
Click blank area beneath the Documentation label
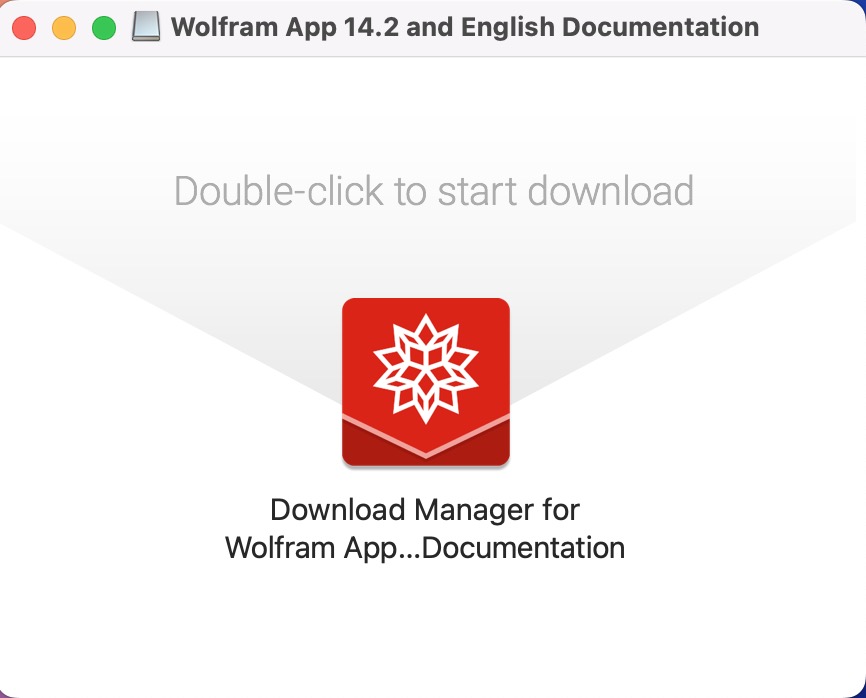coord(425,624)
